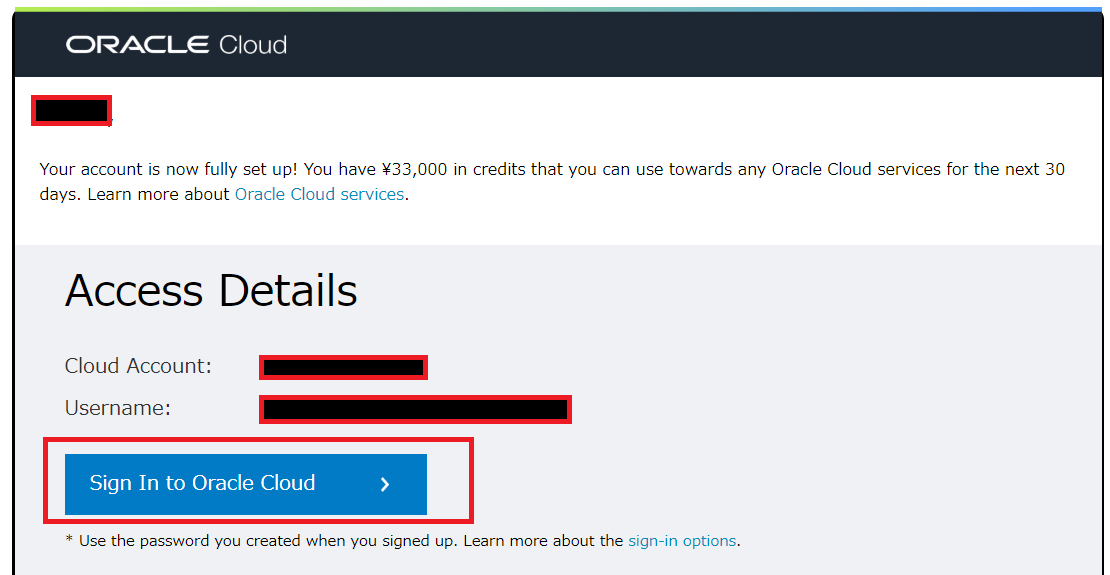The image size is (1110, 575).
Task: Open the sign-in options link
Action: [682, 541]
